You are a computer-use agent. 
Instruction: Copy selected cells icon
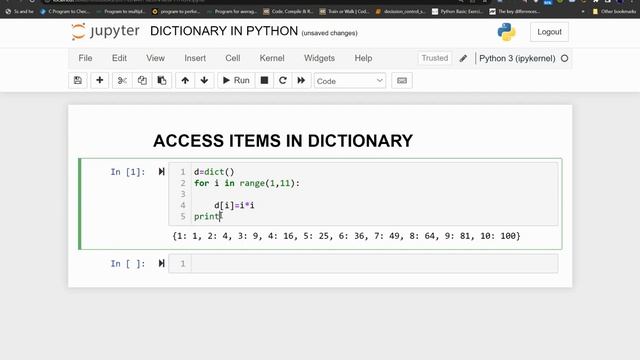[x=142, y=80]
